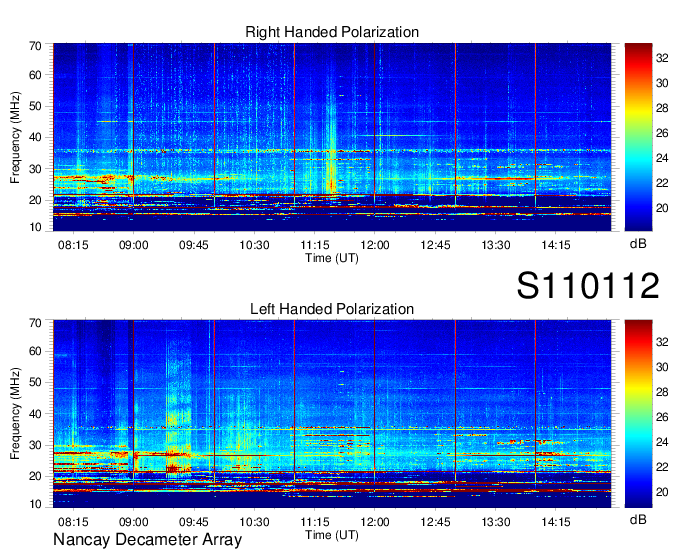Click the "30" value on lower color bar
The height and width of the screenshot is (552, 680).
click(662, 367)
